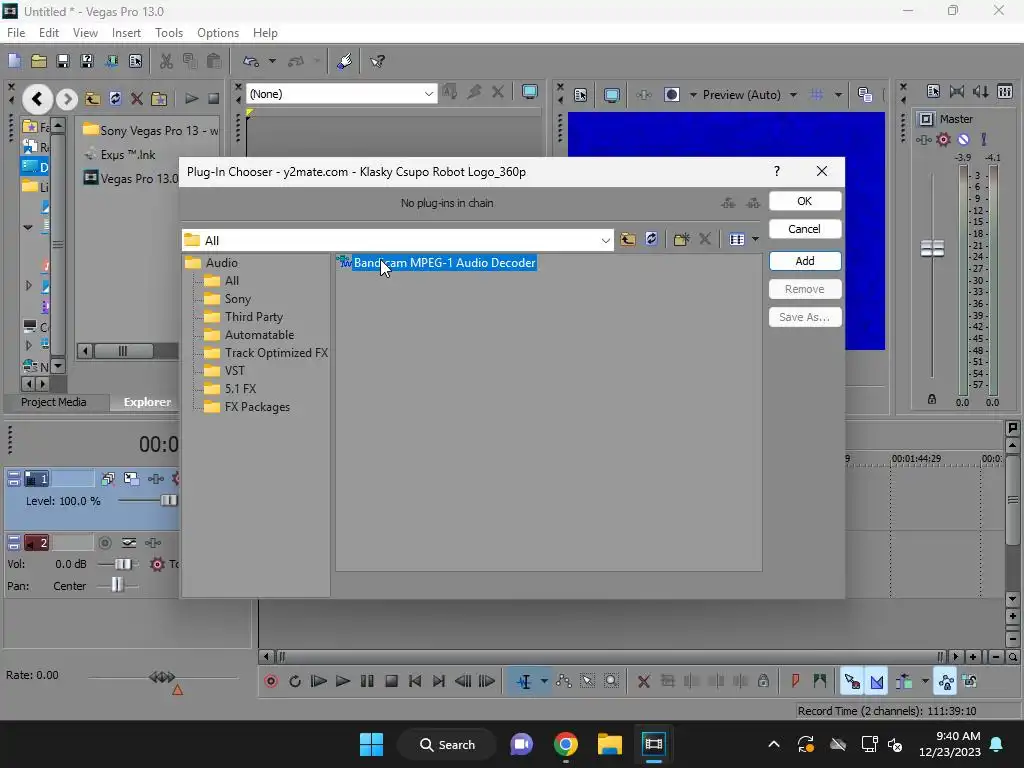Insert marker using the flag icon
Screen dimensions: 1024x768
point(795,681)
